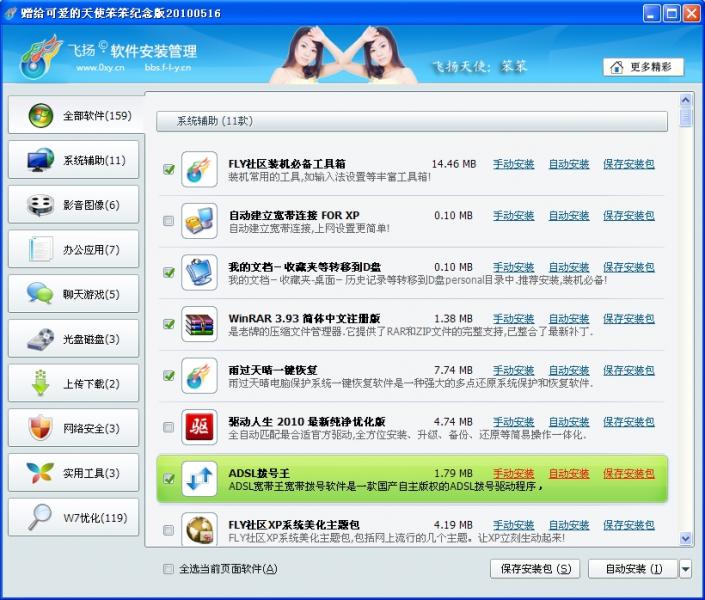
Task: Click the house icon beside 更多精彩
Action: pos(617,67)
